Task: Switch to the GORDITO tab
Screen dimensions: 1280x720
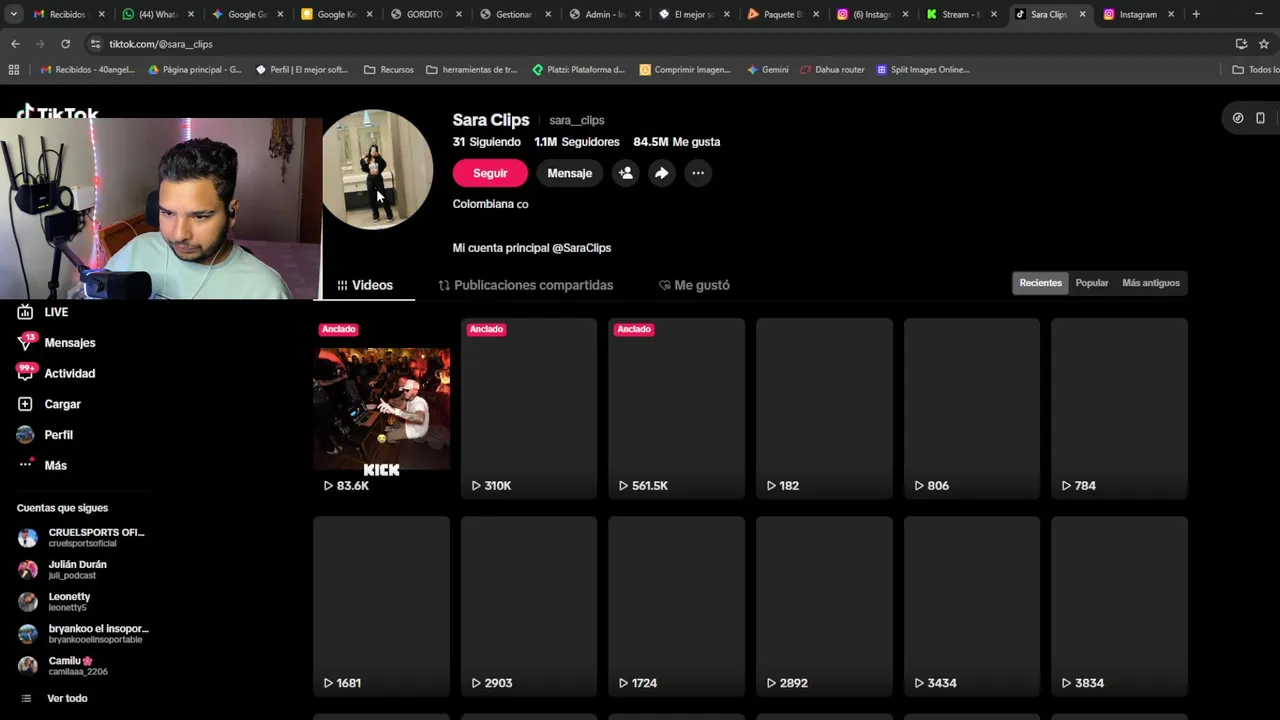Action: pos(425,14)
